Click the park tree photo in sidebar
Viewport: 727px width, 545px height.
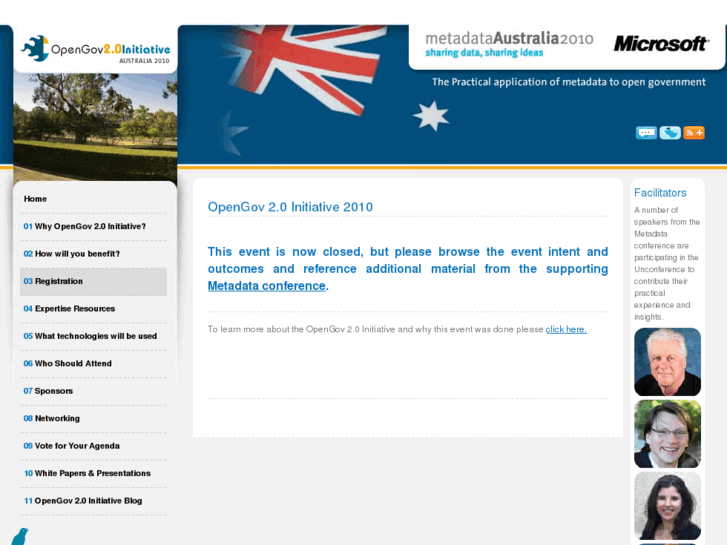tap(95, 127)
